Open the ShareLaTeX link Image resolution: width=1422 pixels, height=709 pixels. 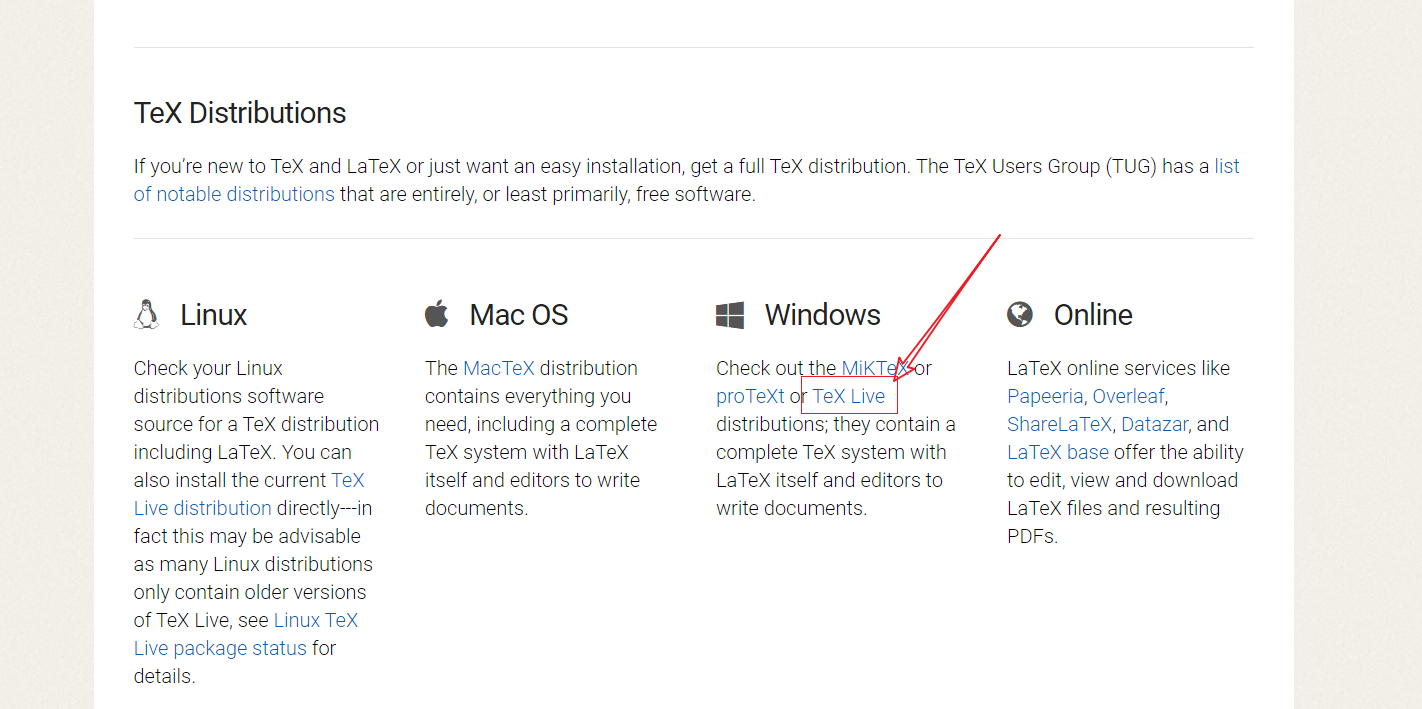tap(1059, 424)
